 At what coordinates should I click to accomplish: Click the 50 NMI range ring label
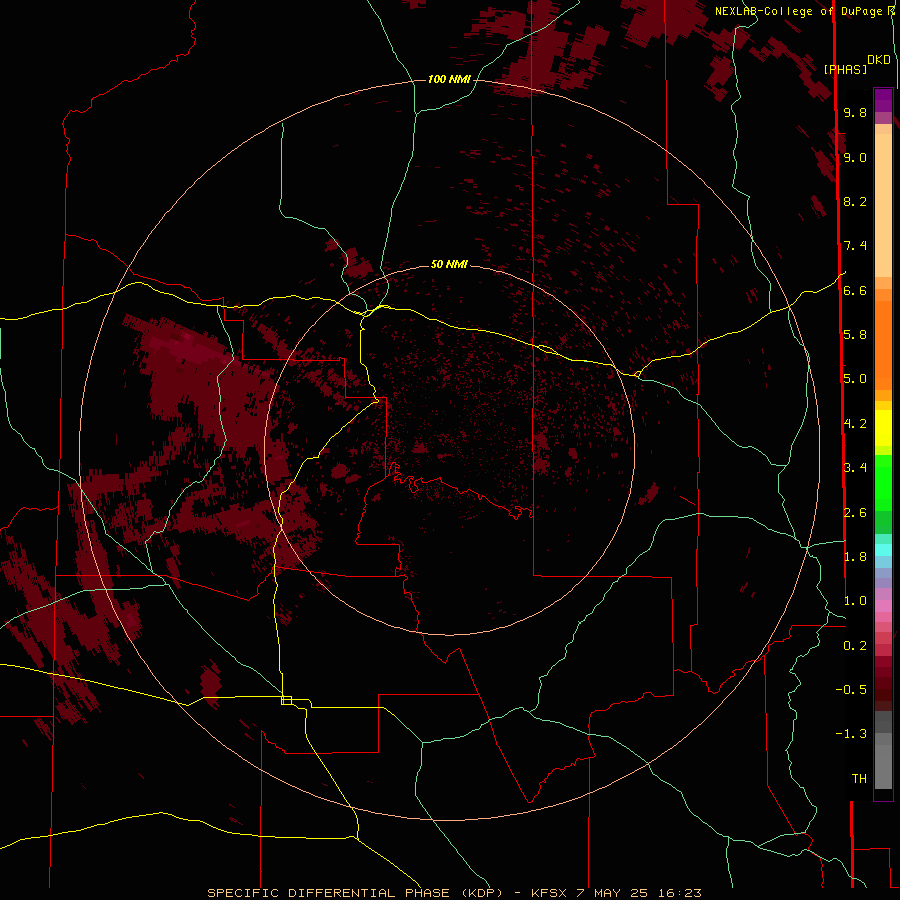click(449, 264)
